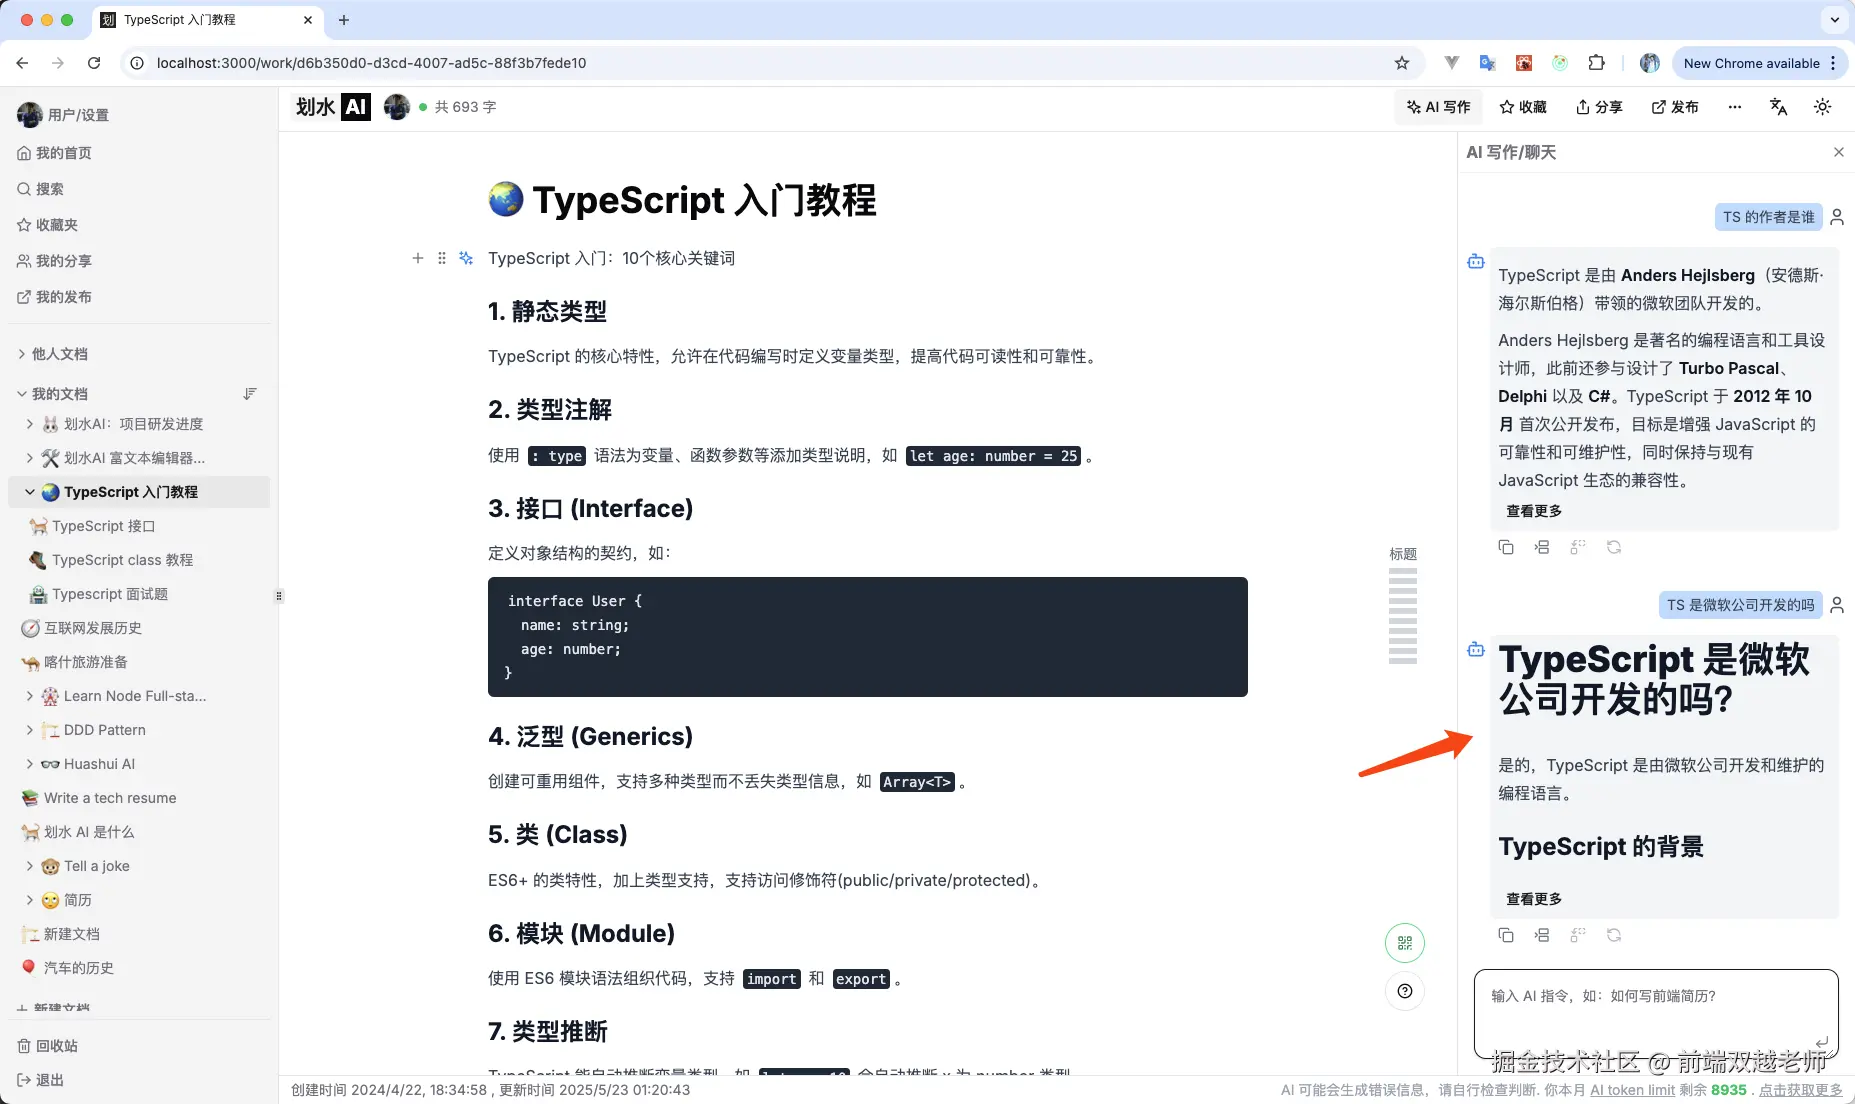The width and height of the screenshot is (1855, 1104).
Task: Click the AI sparkle icon beside paragraph
Action: pyautogui.click(x=466, y=258)
